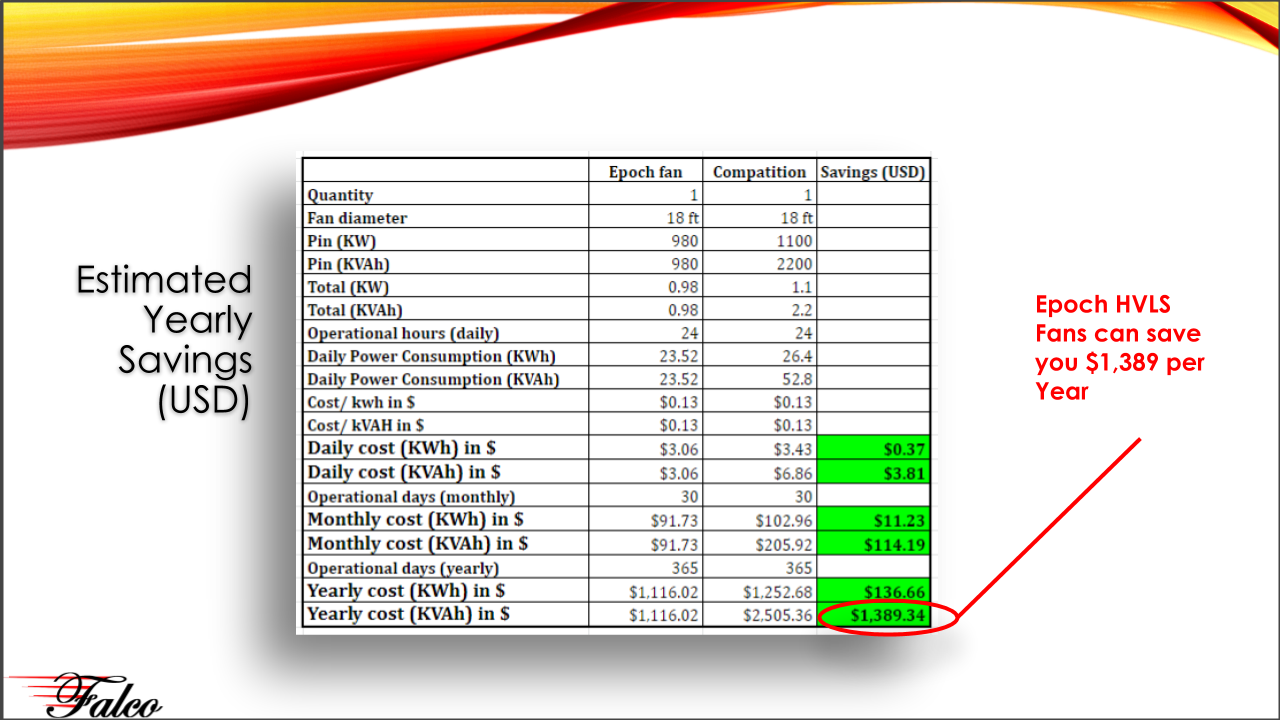
Task: Select the 'Fan diameter' row label
Action: [357, 218]
